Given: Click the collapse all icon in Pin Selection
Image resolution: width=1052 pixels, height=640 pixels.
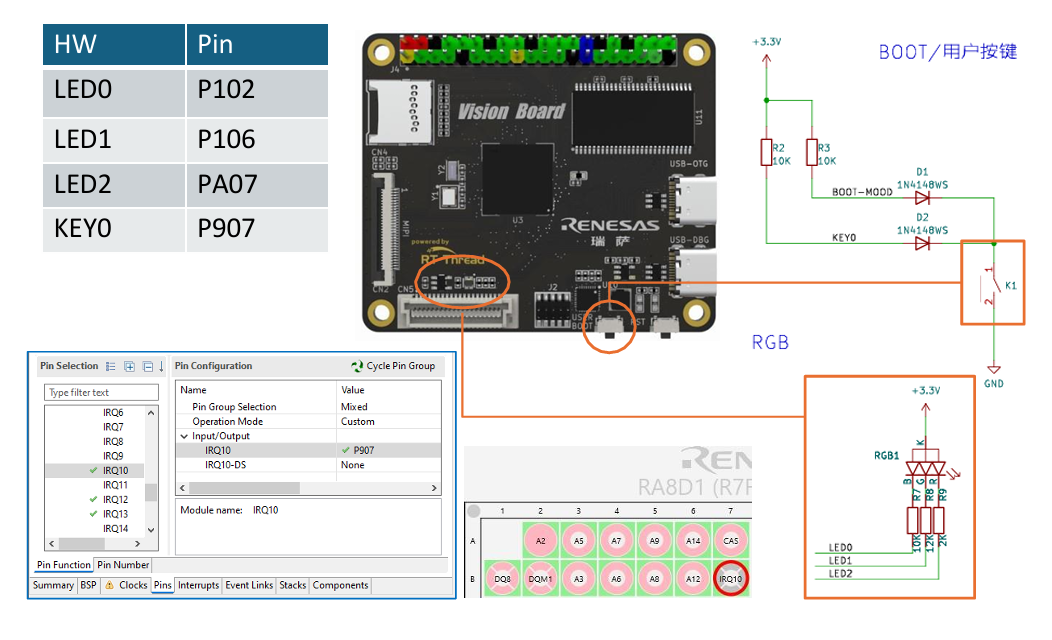Looking at the screenshot, I should pyautogui.click(x=147, y=367).
